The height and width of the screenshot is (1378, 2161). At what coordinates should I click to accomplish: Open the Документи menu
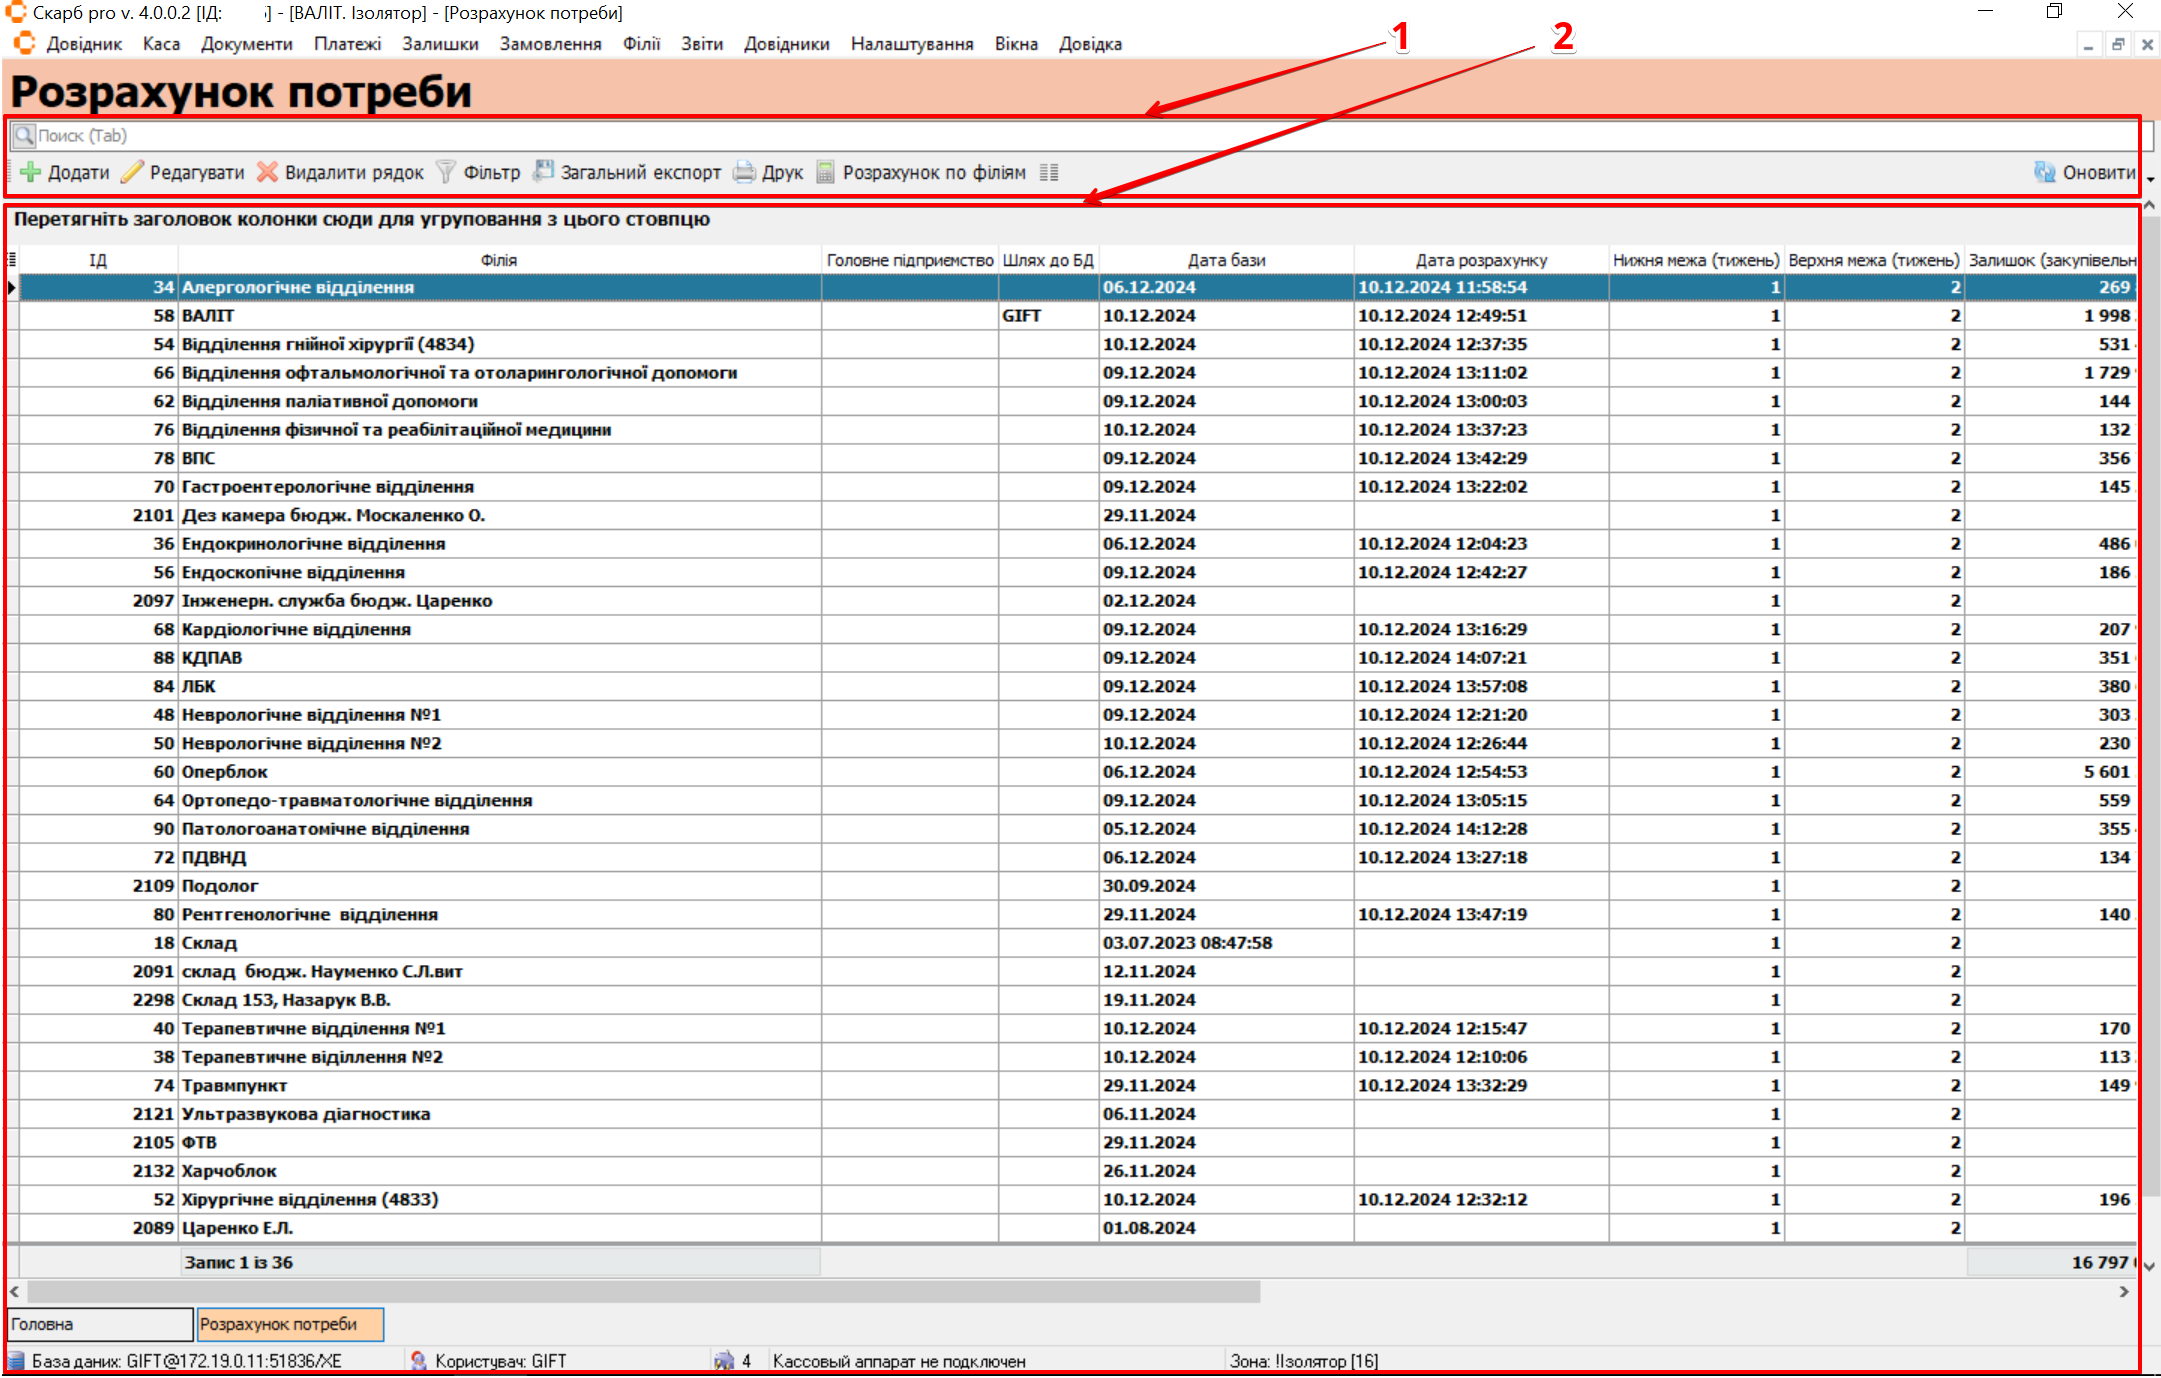246,44
